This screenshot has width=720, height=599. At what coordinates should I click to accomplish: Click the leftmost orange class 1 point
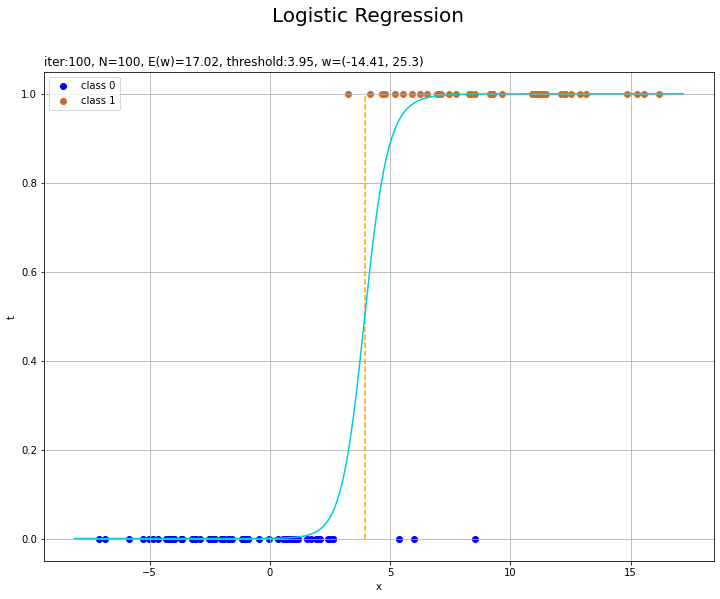click(348, 95)
